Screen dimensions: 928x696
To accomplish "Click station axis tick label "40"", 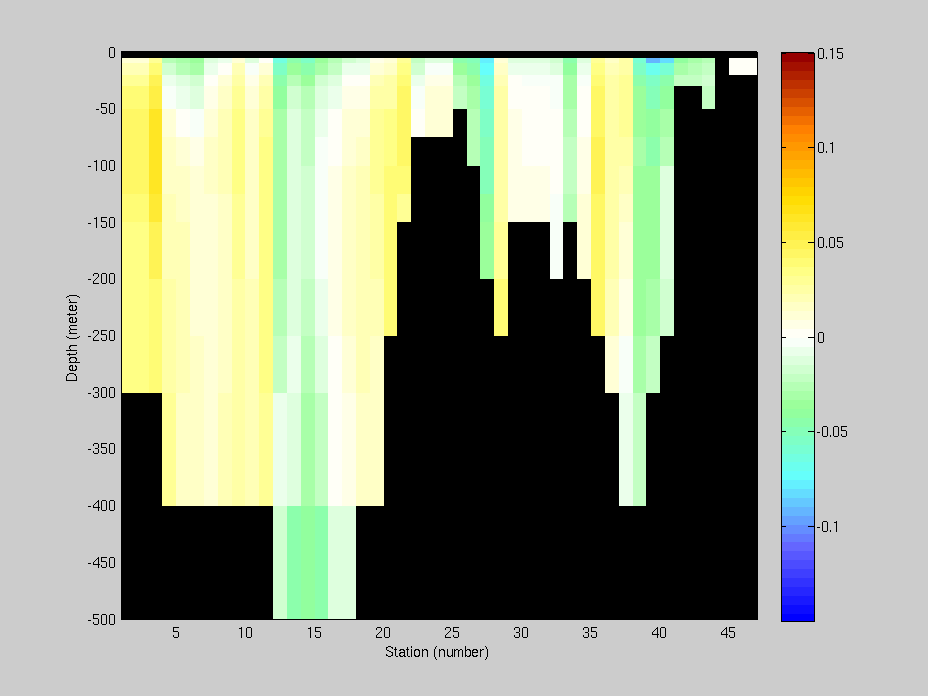I will tap(659, 633).
